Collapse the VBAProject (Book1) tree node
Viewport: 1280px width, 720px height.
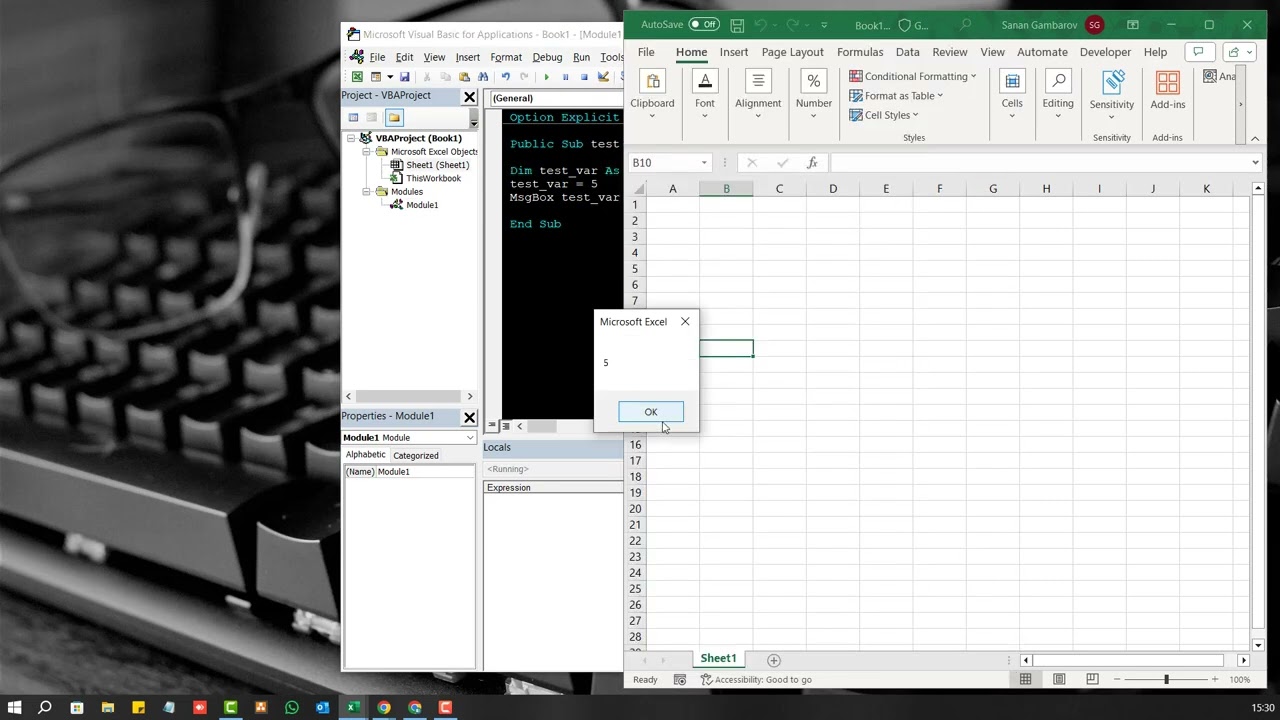pyautogui.click(x=352, y=138)
